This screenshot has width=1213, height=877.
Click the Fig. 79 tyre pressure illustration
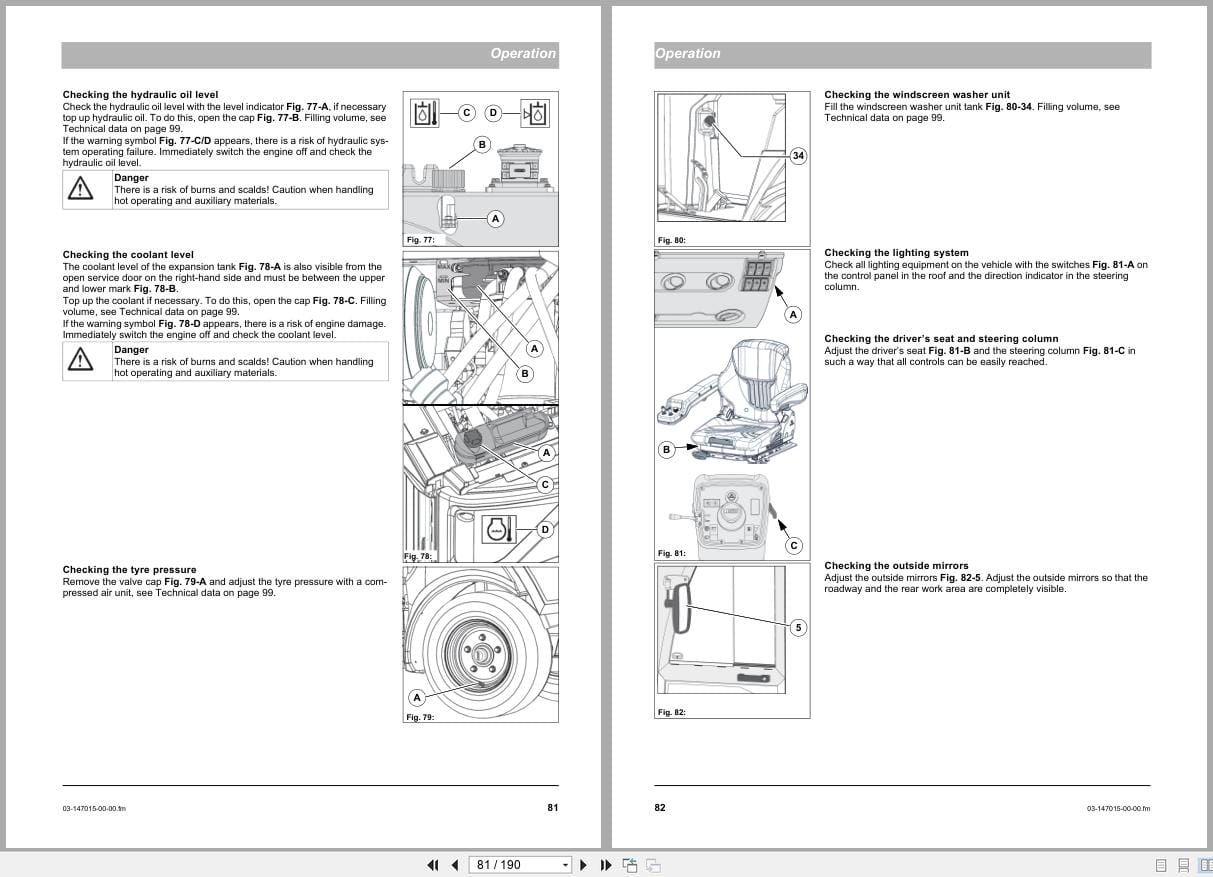[480, 643]
